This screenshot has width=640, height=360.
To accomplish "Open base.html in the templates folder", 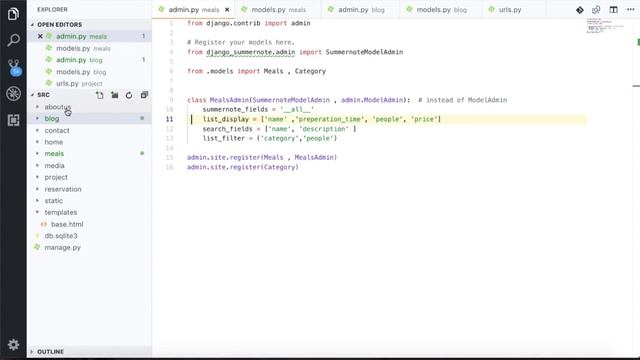I will (x=67, y=224).
